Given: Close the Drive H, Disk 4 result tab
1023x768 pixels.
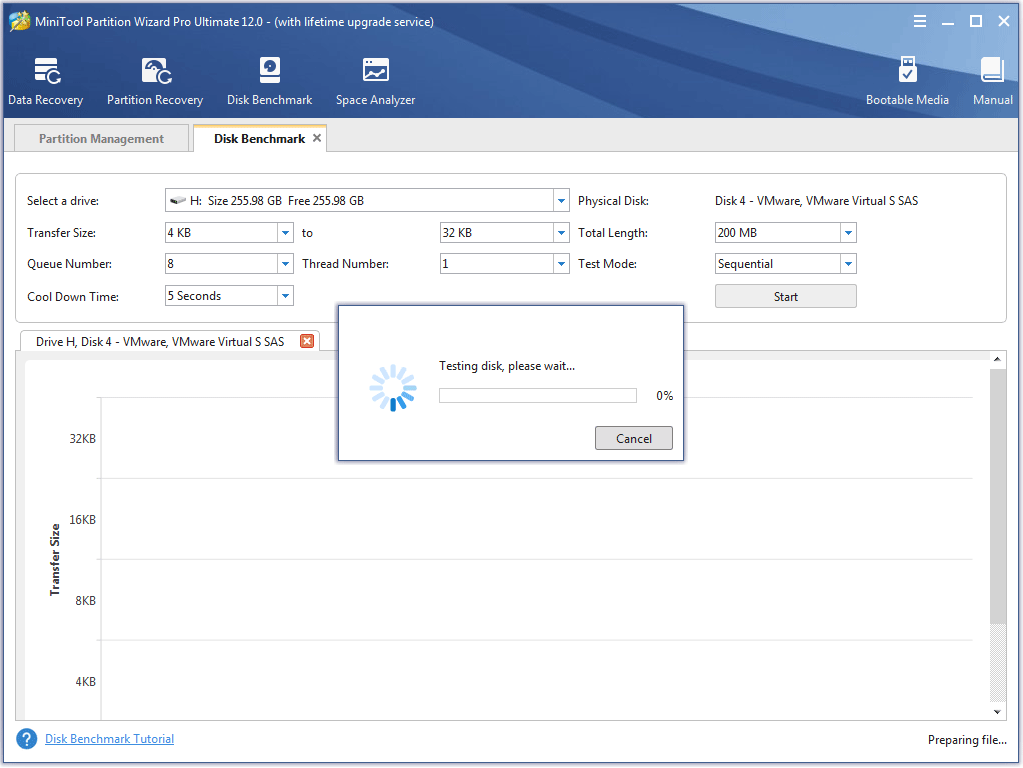Looking at the screenshot, I should [x=307, y=341].
